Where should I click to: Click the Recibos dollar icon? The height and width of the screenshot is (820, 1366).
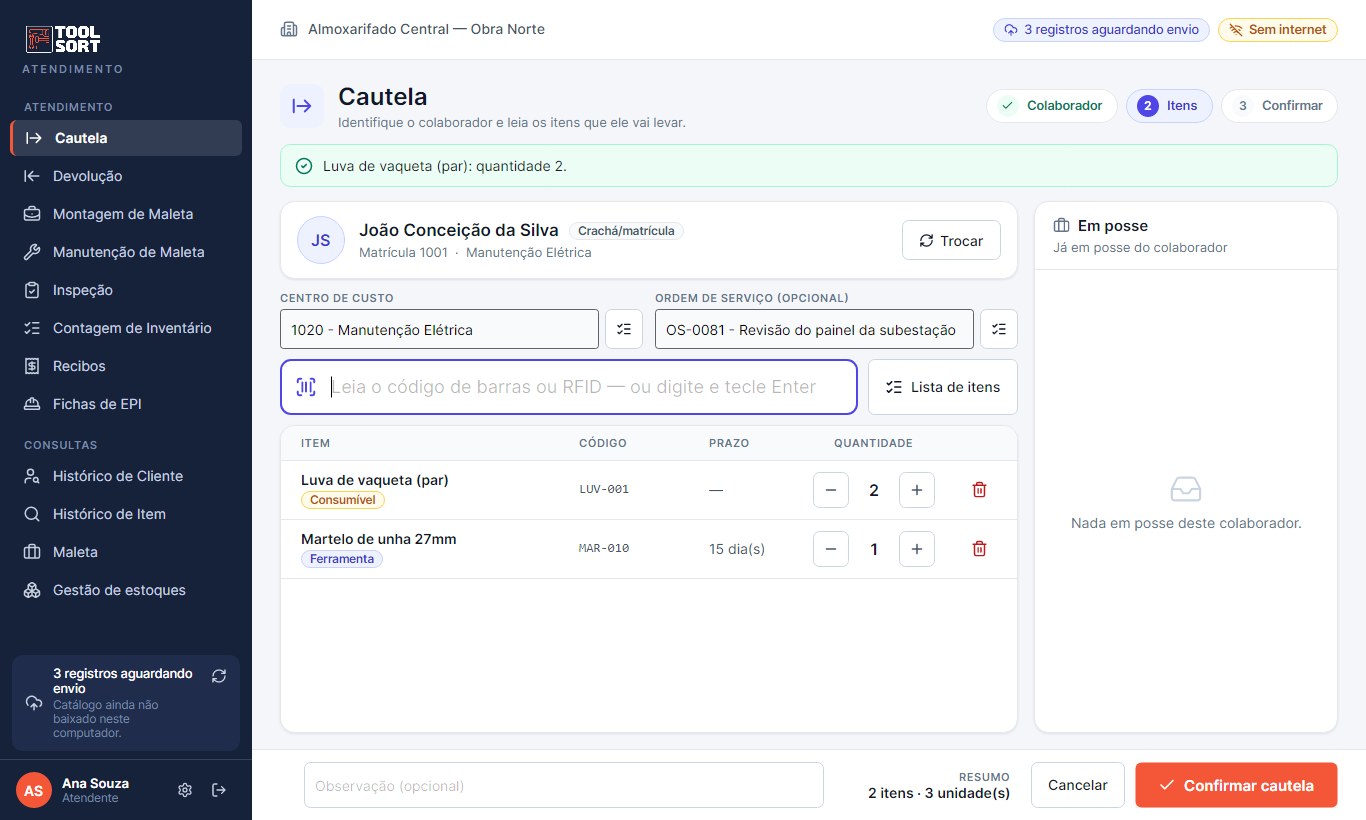(x=33, y=366)
